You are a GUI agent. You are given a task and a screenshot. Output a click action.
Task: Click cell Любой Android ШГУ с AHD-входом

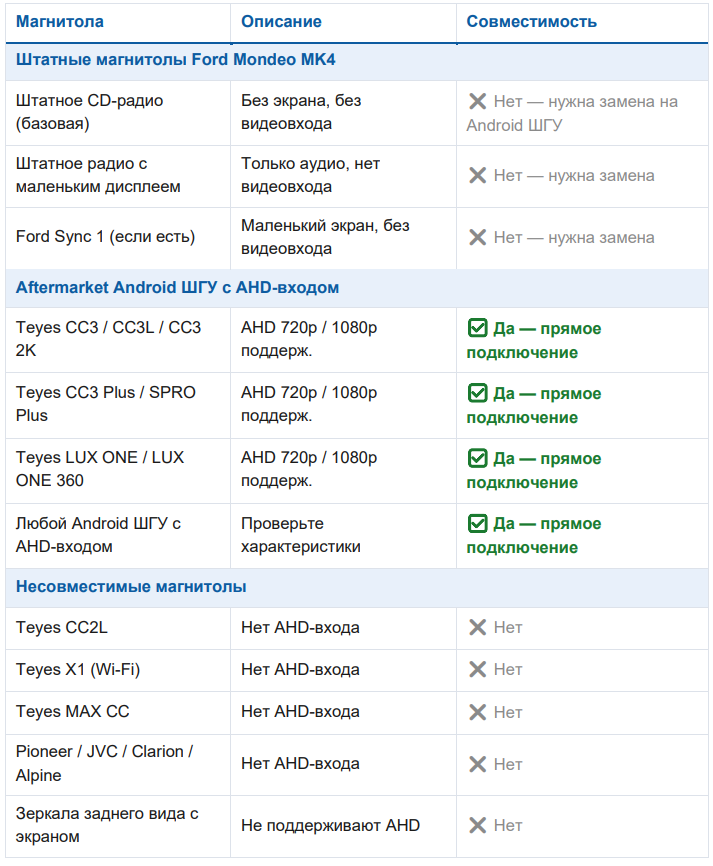(x=118, y=535)
